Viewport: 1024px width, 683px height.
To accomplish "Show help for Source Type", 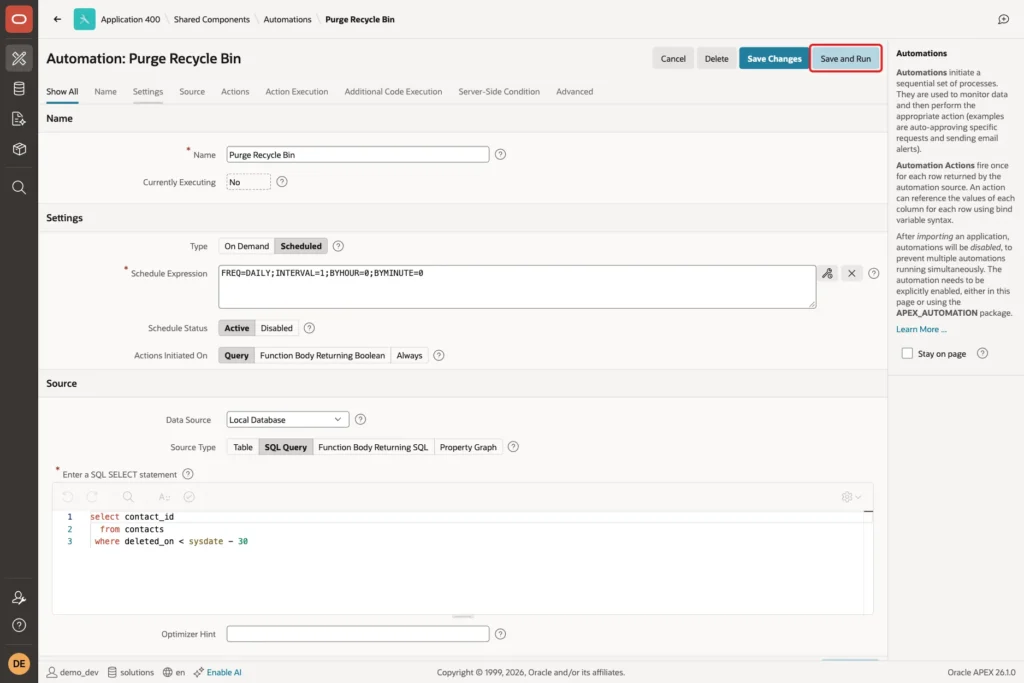I will [513, 447].
